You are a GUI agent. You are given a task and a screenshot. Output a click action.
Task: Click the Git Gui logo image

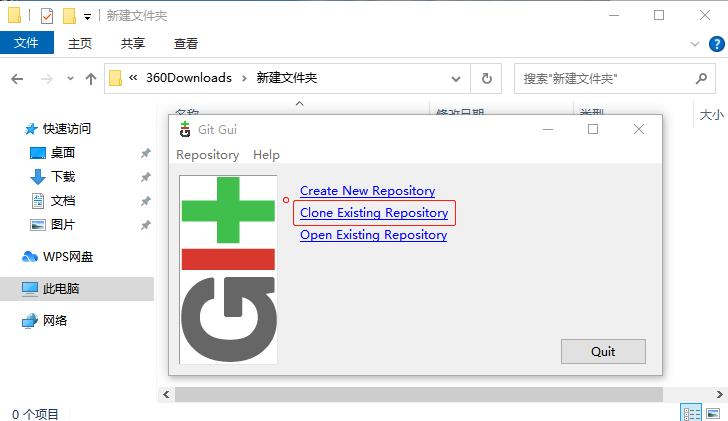point(228,270)
